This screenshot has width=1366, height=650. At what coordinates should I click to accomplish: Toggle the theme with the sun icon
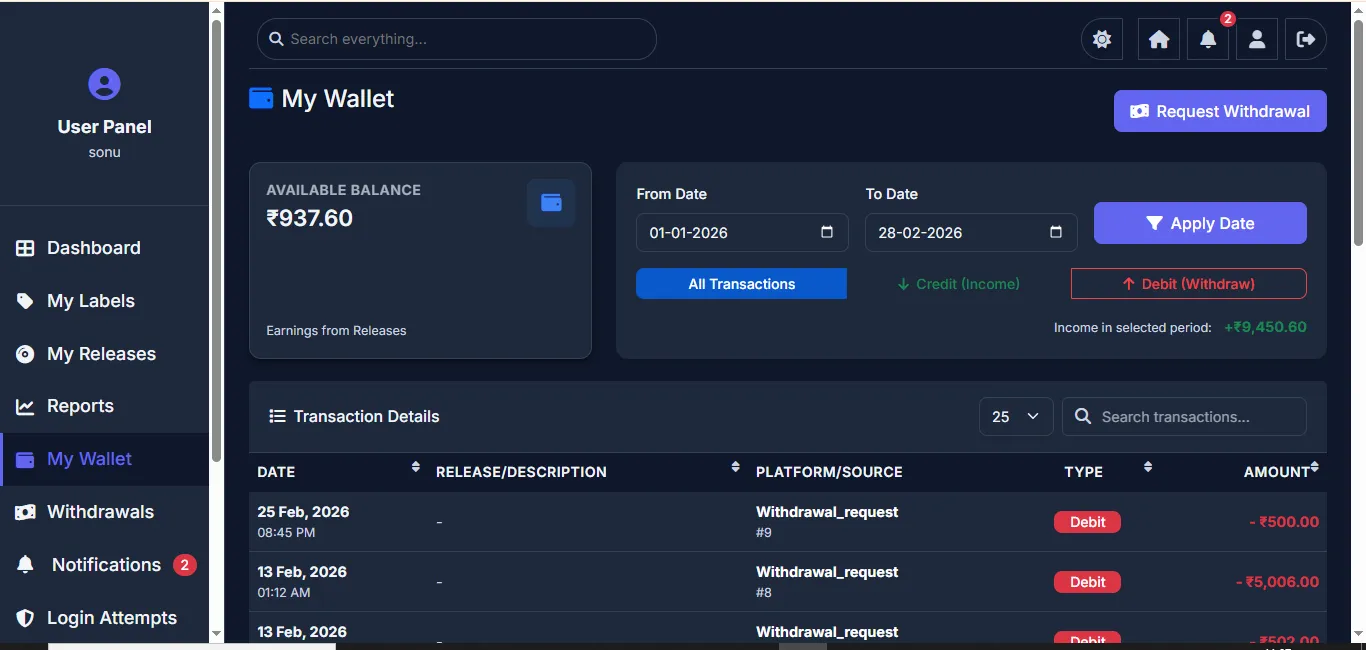click(x=1102, y=40)
